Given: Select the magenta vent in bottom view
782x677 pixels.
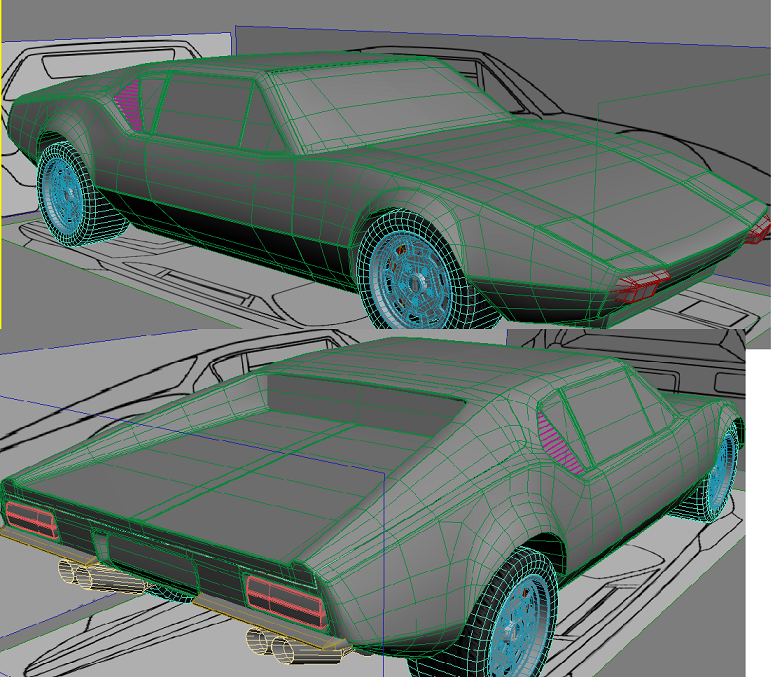Looking at the screenshot, I should click(560, 440).
